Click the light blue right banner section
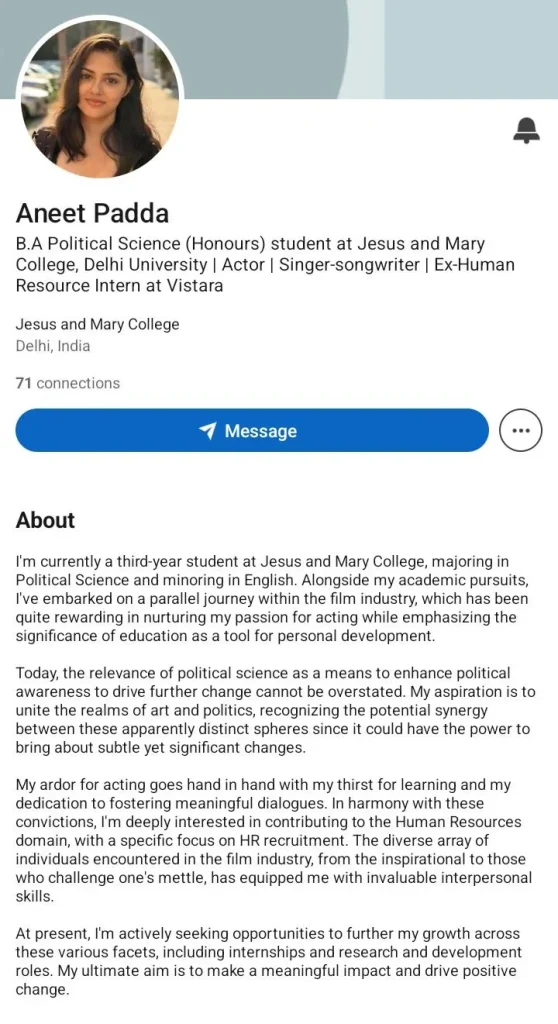 471,49
